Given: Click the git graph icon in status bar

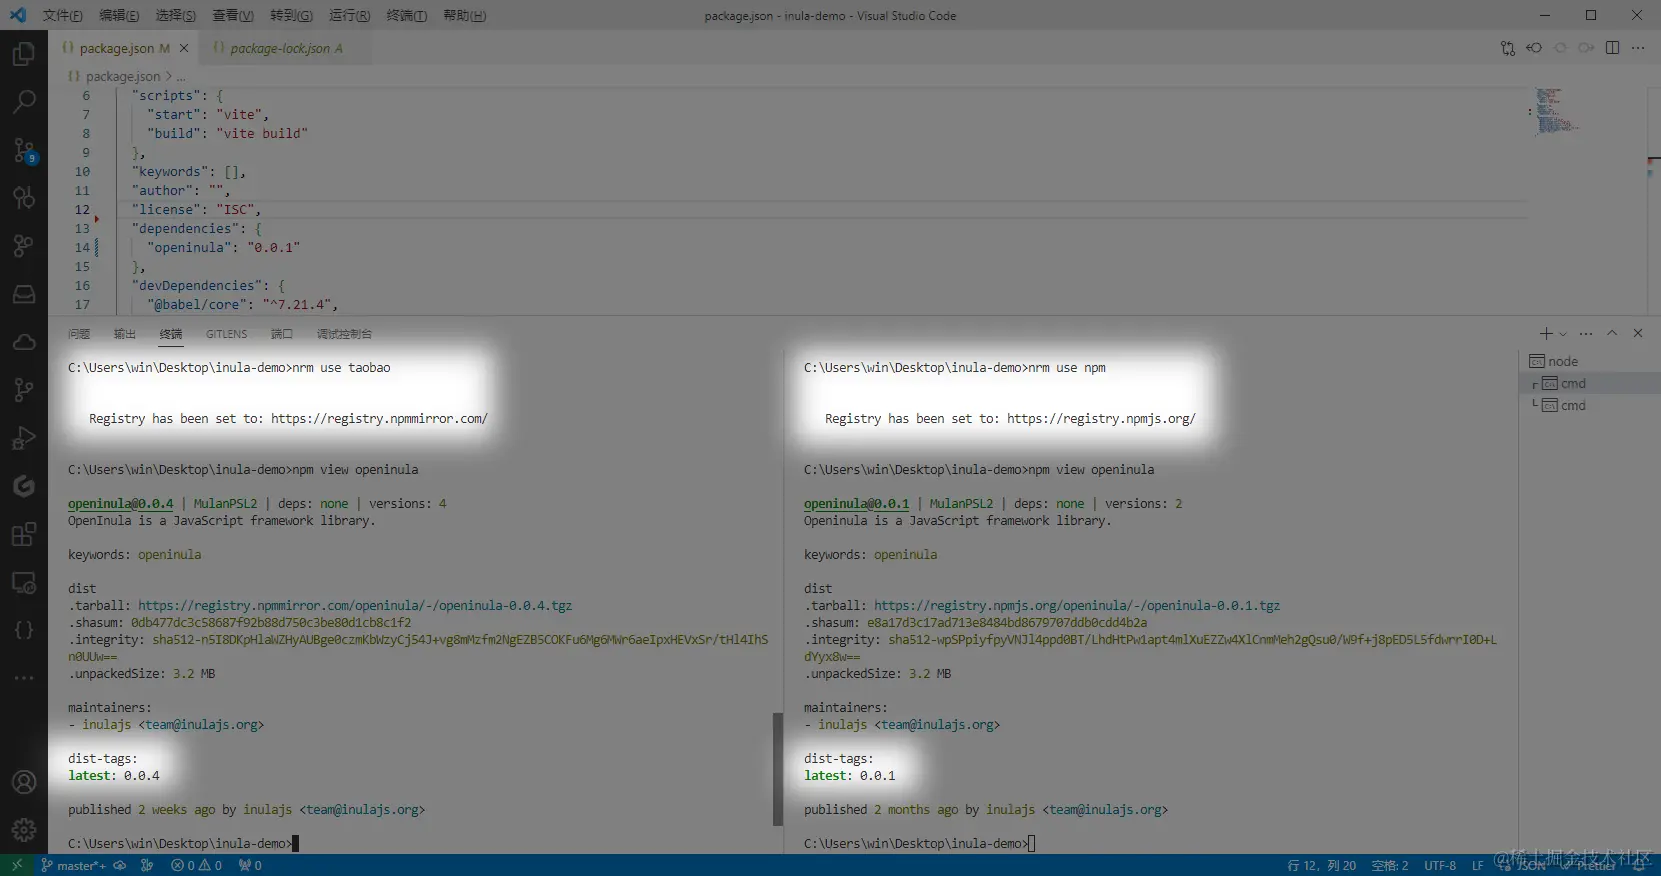Looking at the screenshot, I should [x=147, y=865].
